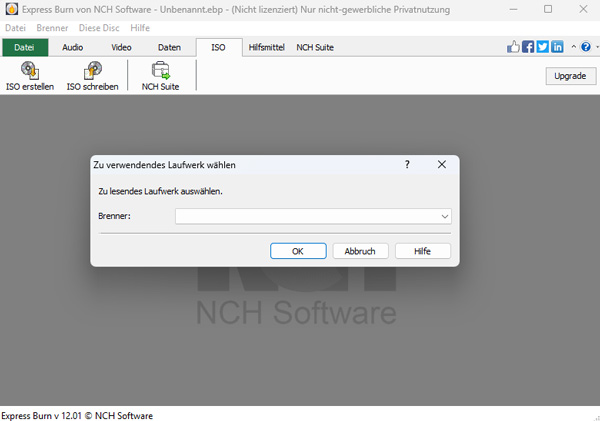Click the Hilfe button in the dialog

coord(422,251)
